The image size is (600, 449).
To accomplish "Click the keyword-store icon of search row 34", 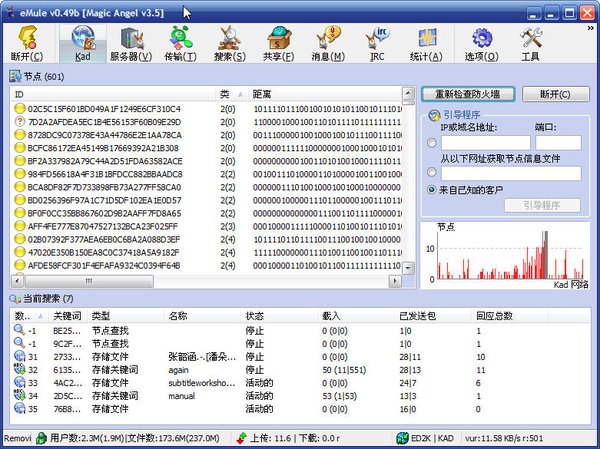I will 19,395.
